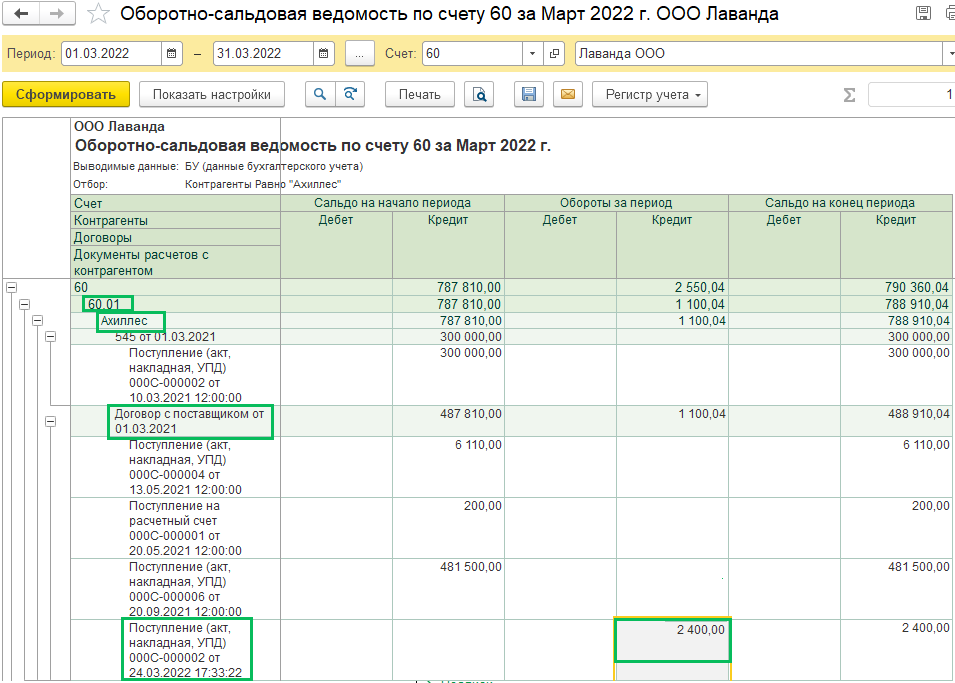Find next with magnifier arrow icon

tap(350, 94)
